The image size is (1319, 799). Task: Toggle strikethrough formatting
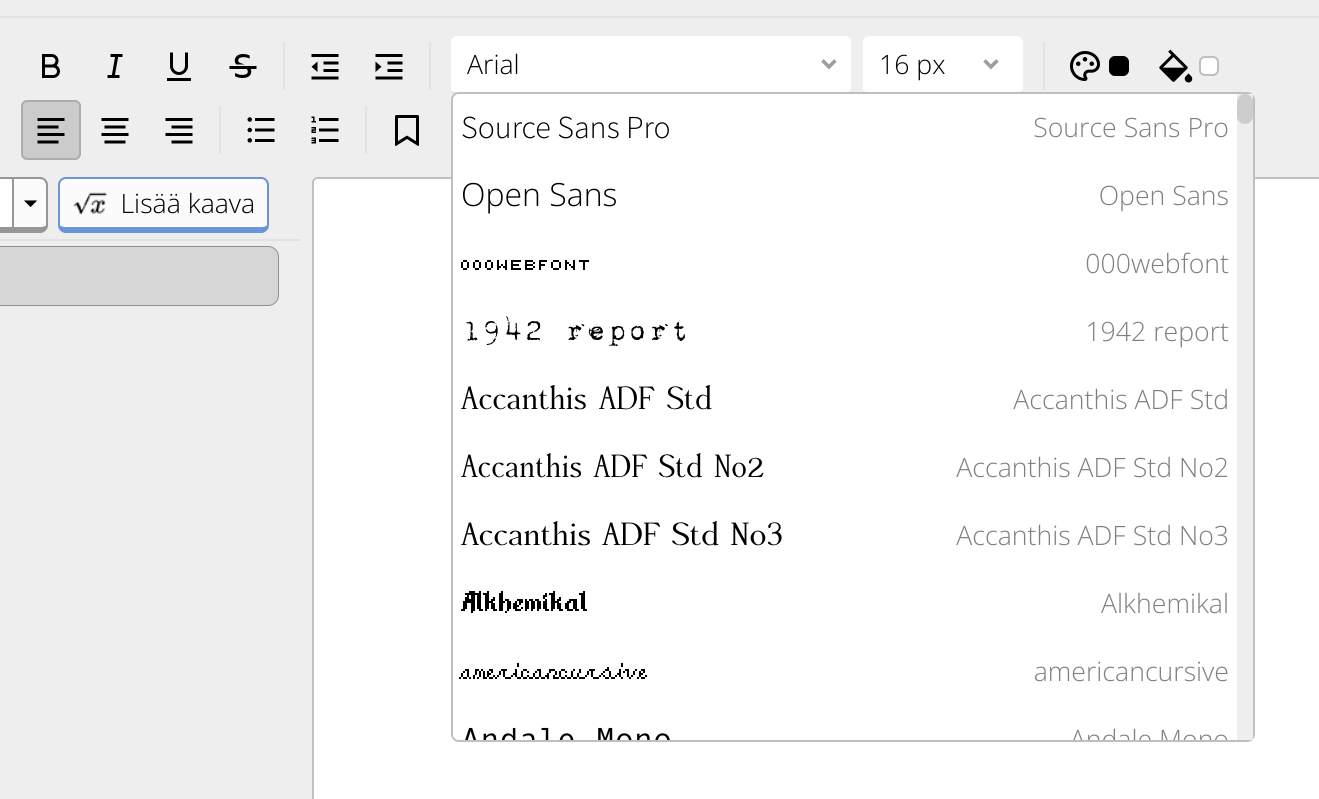[243, 67]
